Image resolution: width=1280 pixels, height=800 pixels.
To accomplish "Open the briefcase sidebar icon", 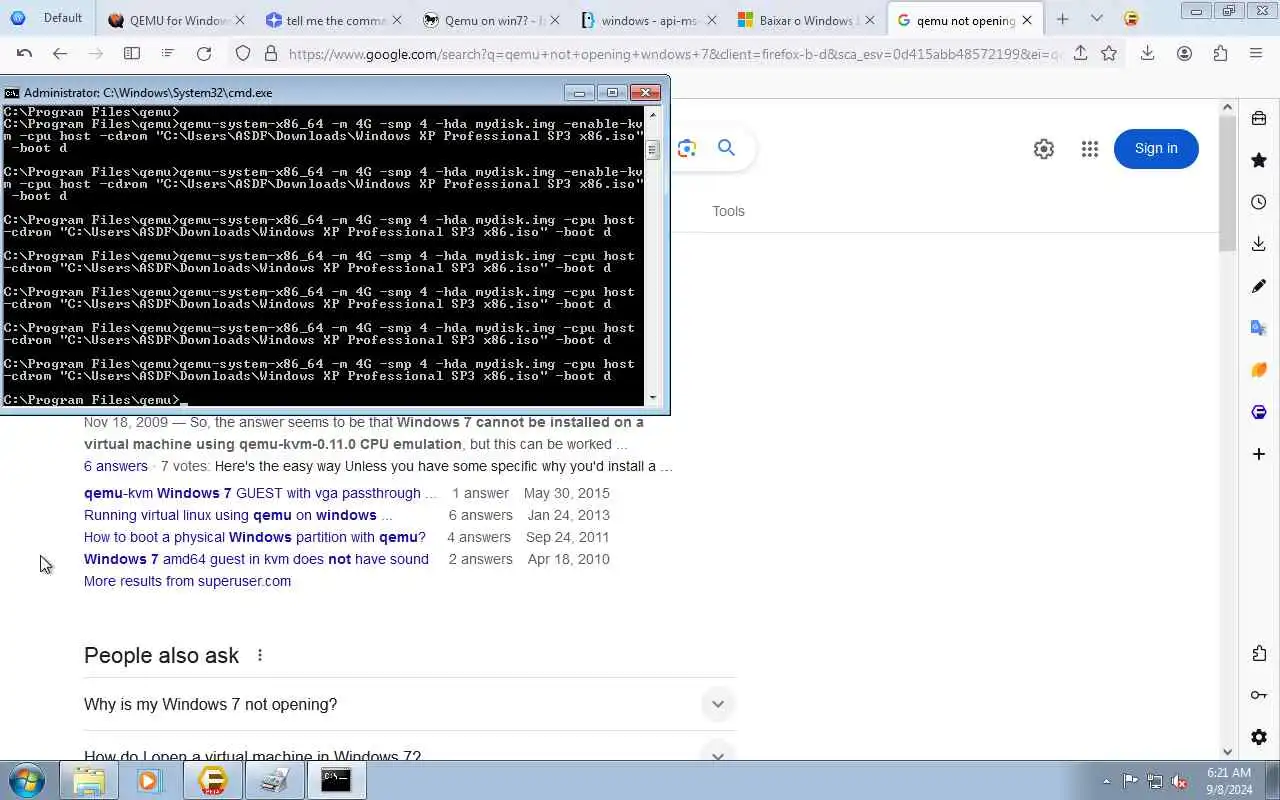I will point(1259,118).
